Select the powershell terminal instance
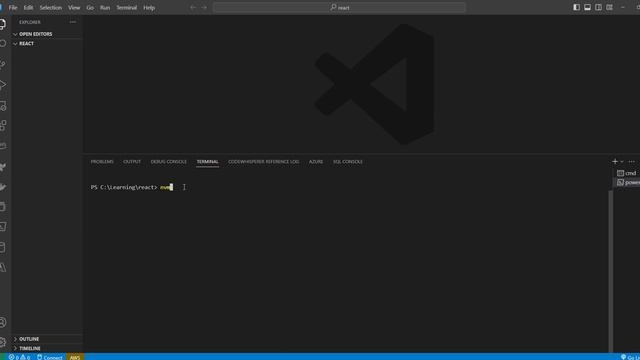The image size is (640, 360). tap(627, 182)
